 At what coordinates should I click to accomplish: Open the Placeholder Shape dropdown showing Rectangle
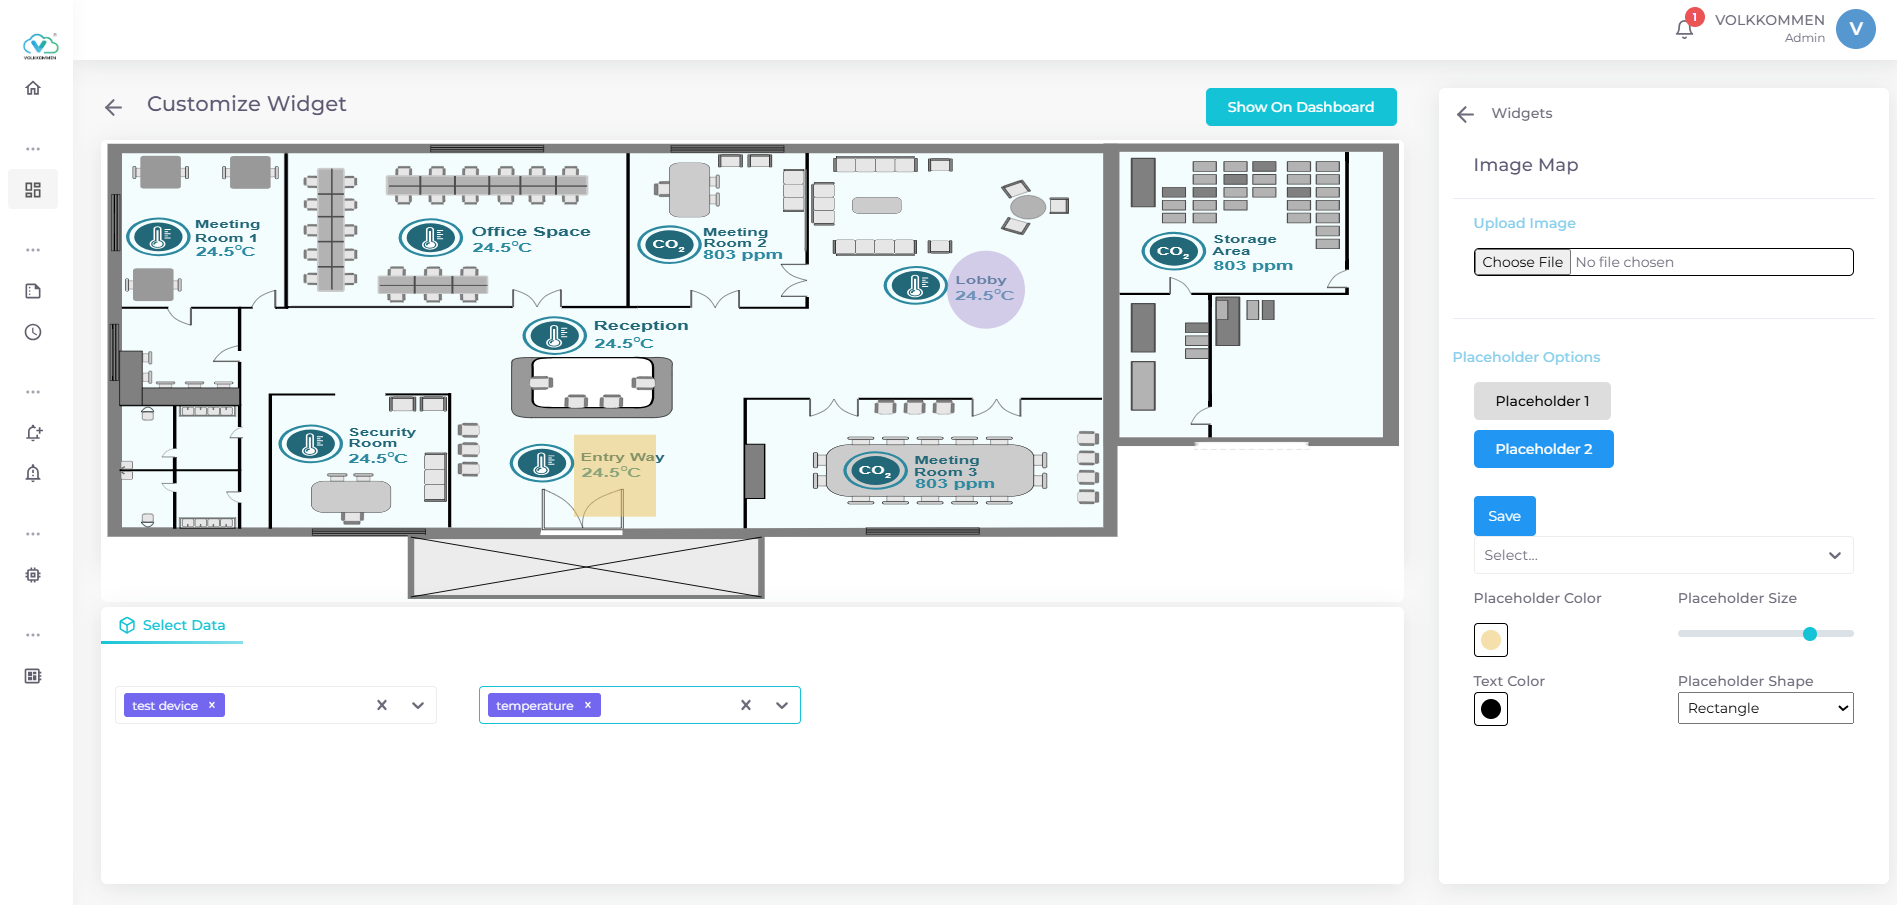point(1765,708)
